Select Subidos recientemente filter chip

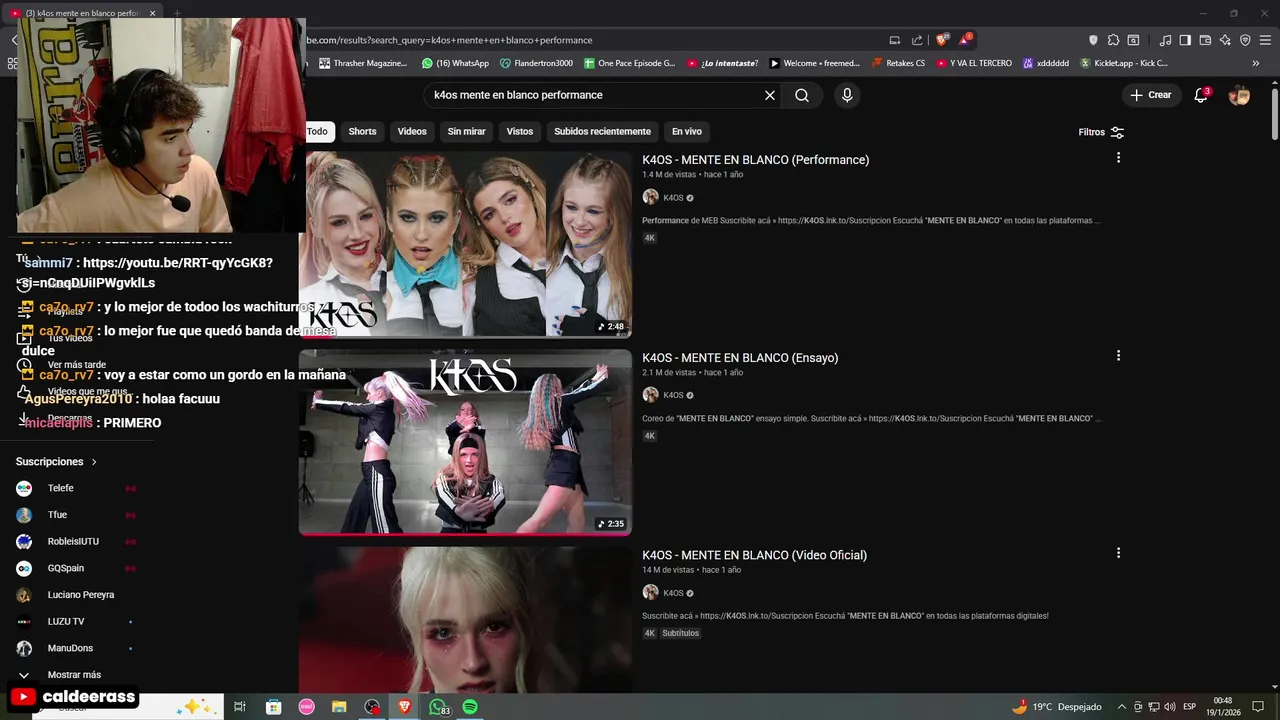click(x=602, y=131)
